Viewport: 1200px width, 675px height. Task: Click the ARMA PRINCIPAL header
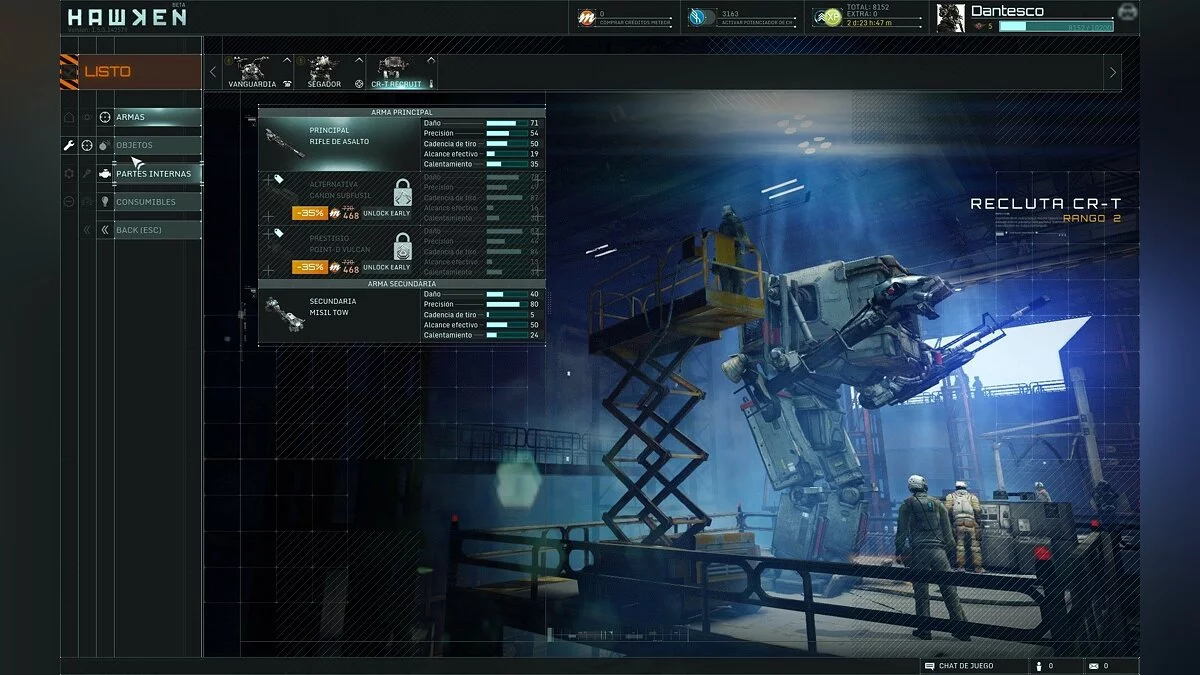click(402, 112)
